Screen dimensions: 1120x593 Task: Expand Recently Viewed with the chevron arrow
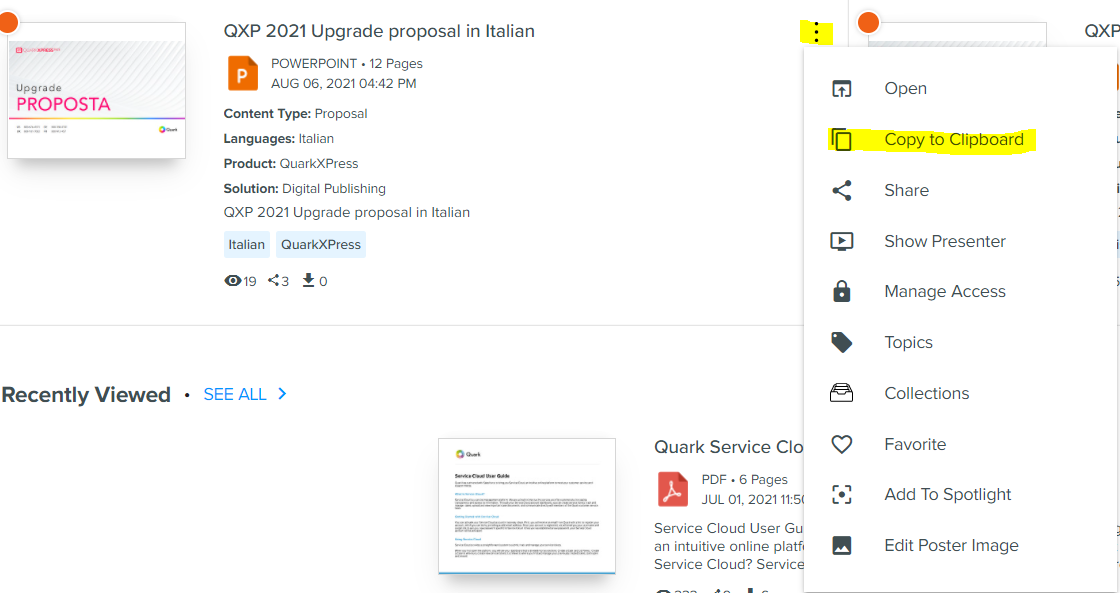[x=282, y=394]
